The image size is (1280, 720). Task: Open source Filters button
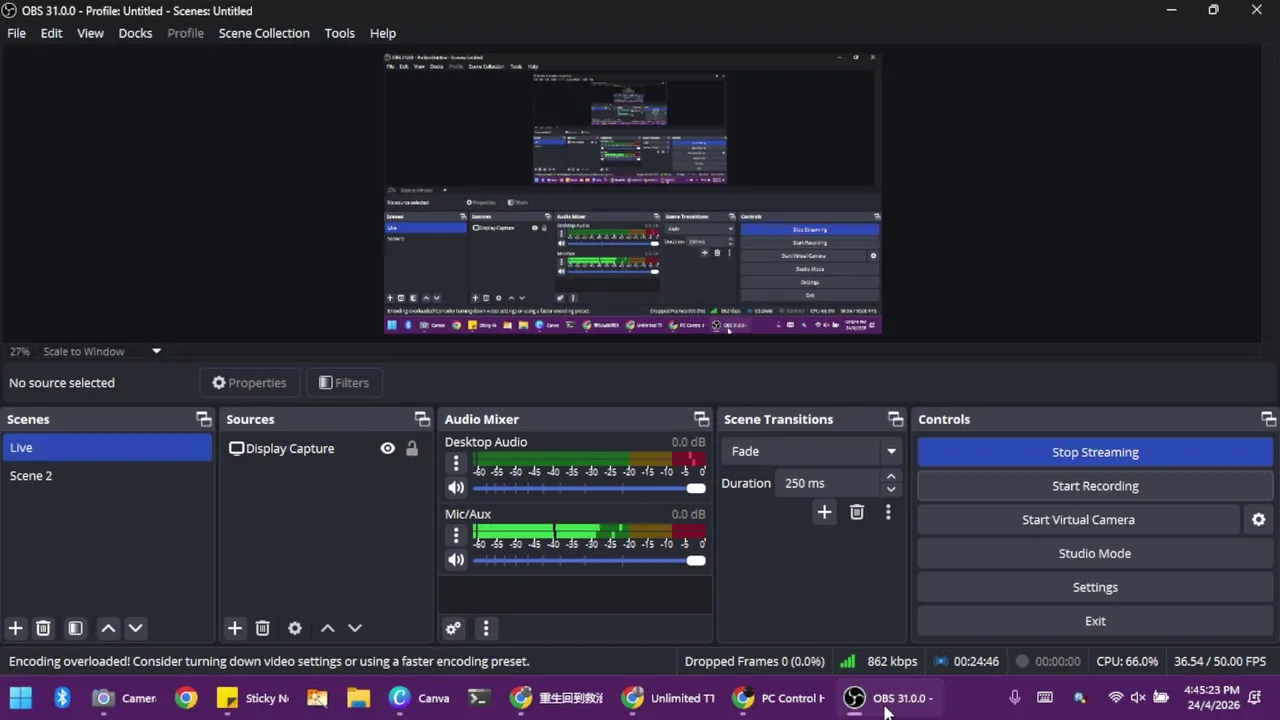(x=344, y=383)
